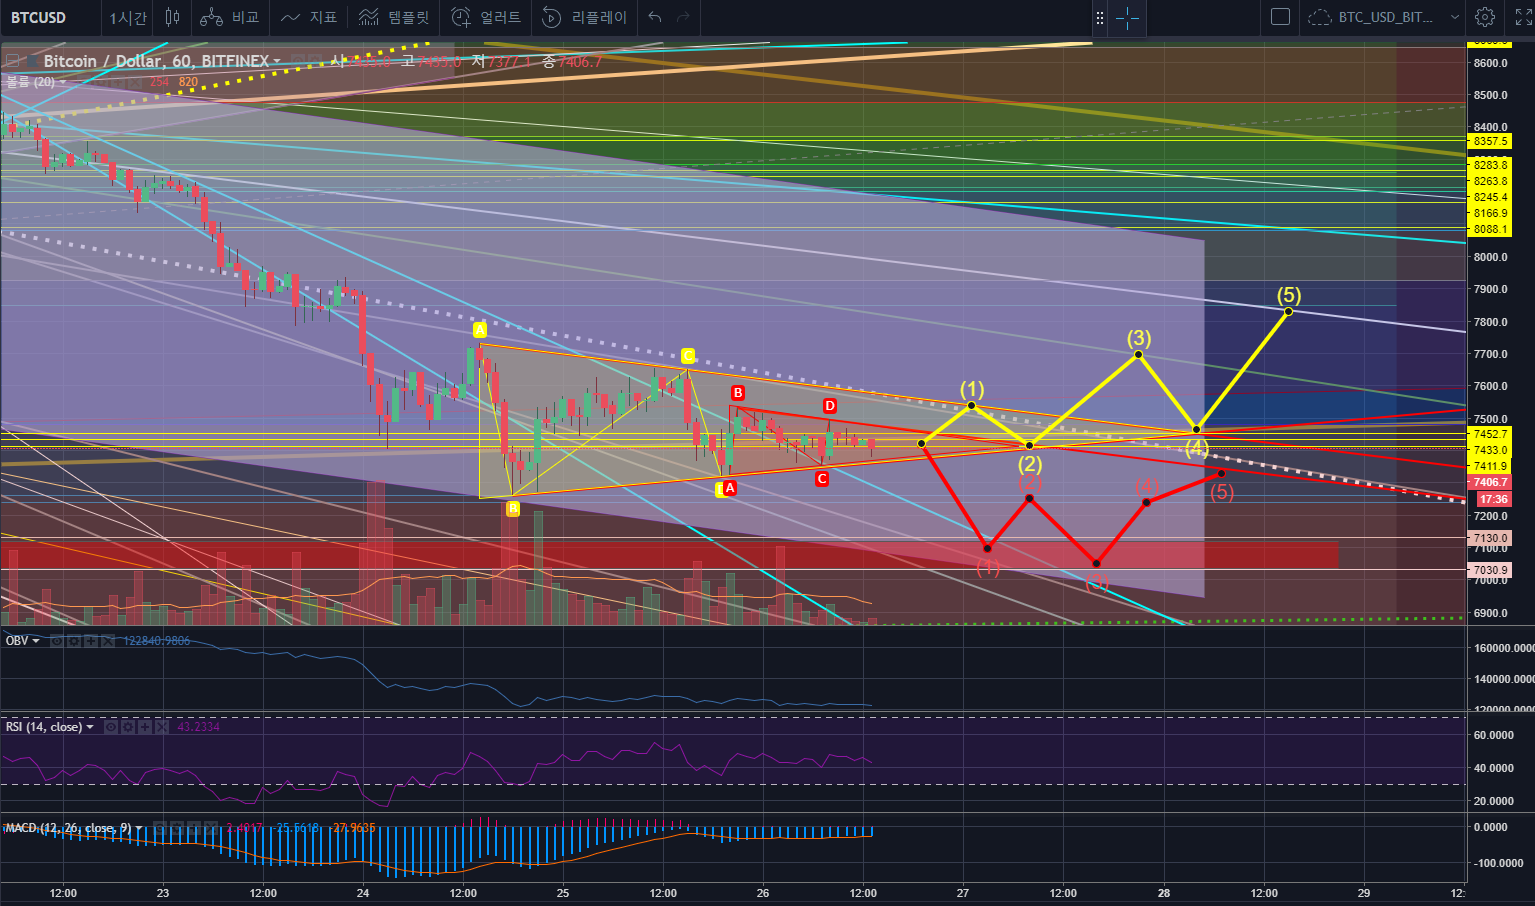Viewport: 1535px width, 906px height.
Task: Click the 7452.7 price label
Action: click(1490, 434)
